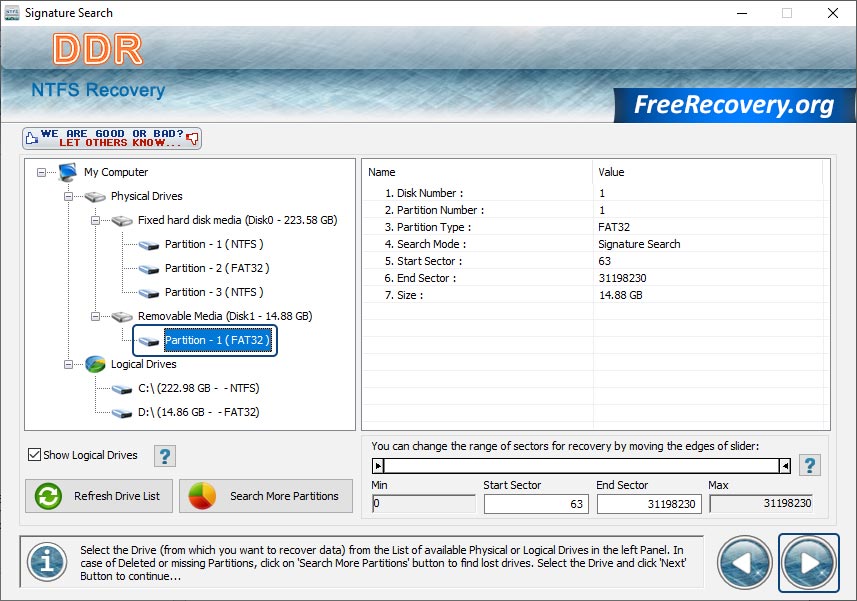The width and height of the screenshot is (857, 601).
Task: Click the sector range slider track
Action: [x=582, y=466]
